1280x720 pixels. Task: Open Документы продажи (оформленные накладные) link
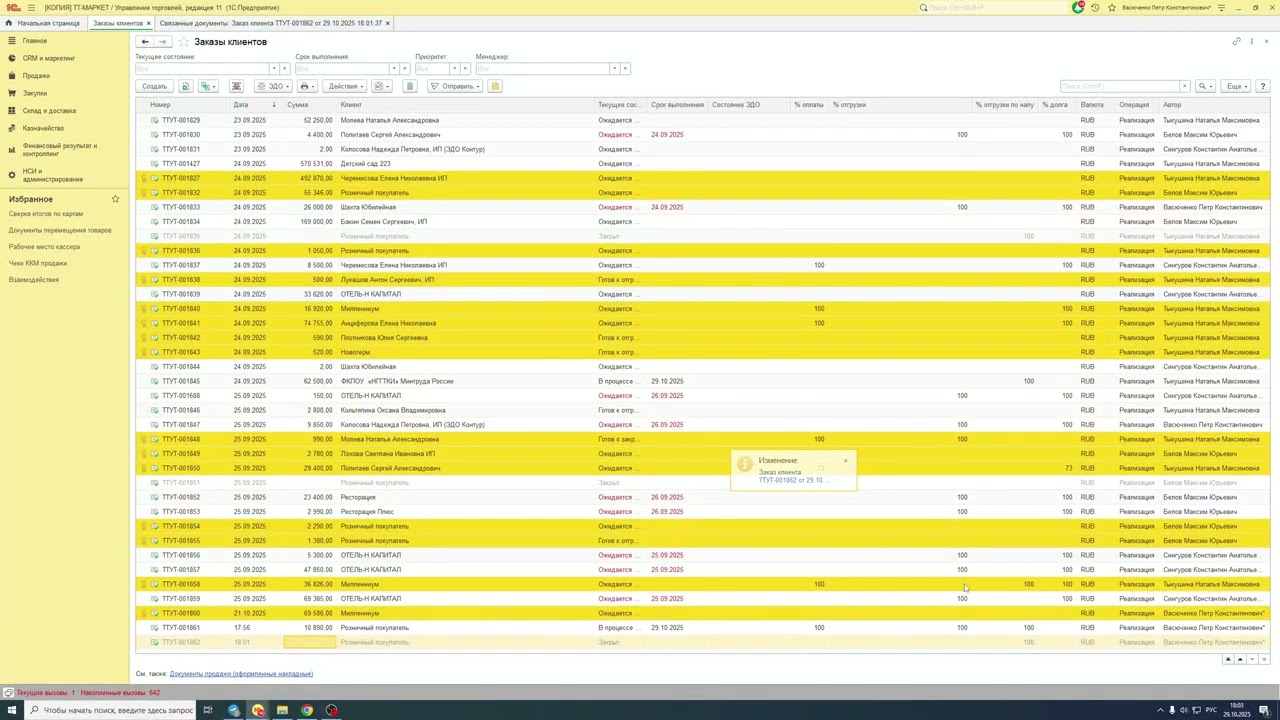241,674
